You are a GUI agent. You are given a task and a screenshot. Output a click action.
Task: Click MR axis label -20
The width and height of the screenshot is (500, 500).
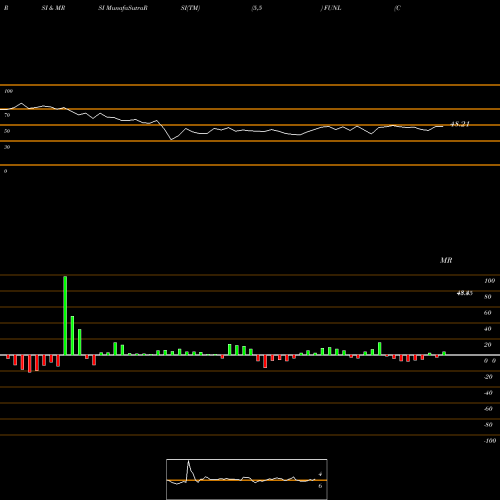pyautogui.click(x=488, y=377)
